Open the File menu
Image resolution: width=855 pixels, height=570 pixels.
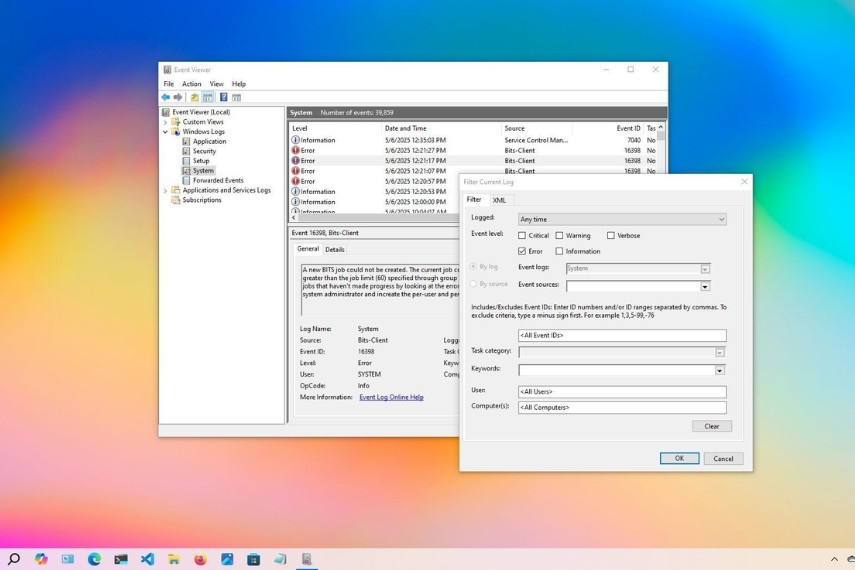click(168, 84)
